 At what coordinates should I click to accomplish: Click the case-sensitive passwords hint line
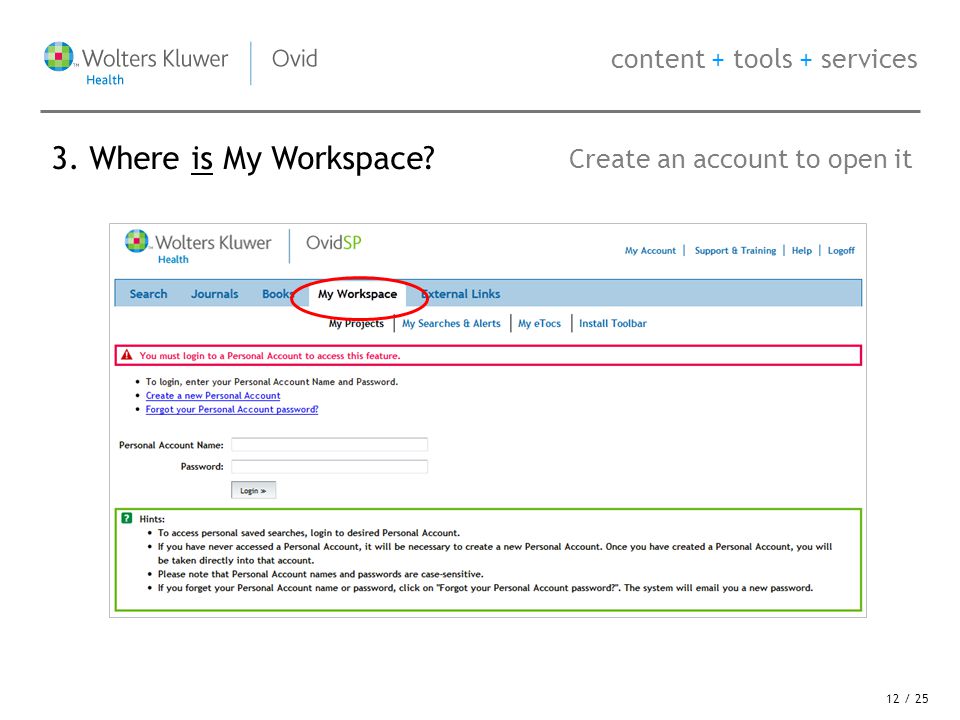321,574
